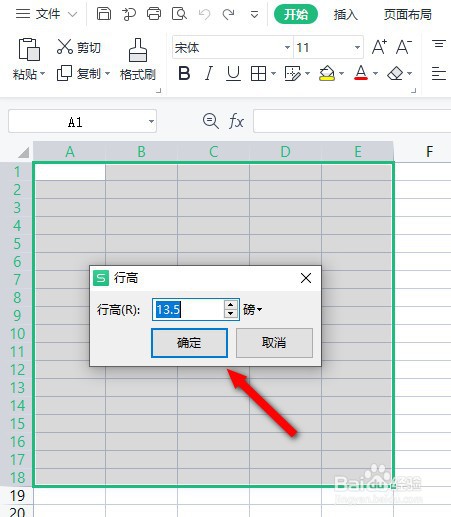
Task: Toggle Underline formatting
Action: point(233,73)
